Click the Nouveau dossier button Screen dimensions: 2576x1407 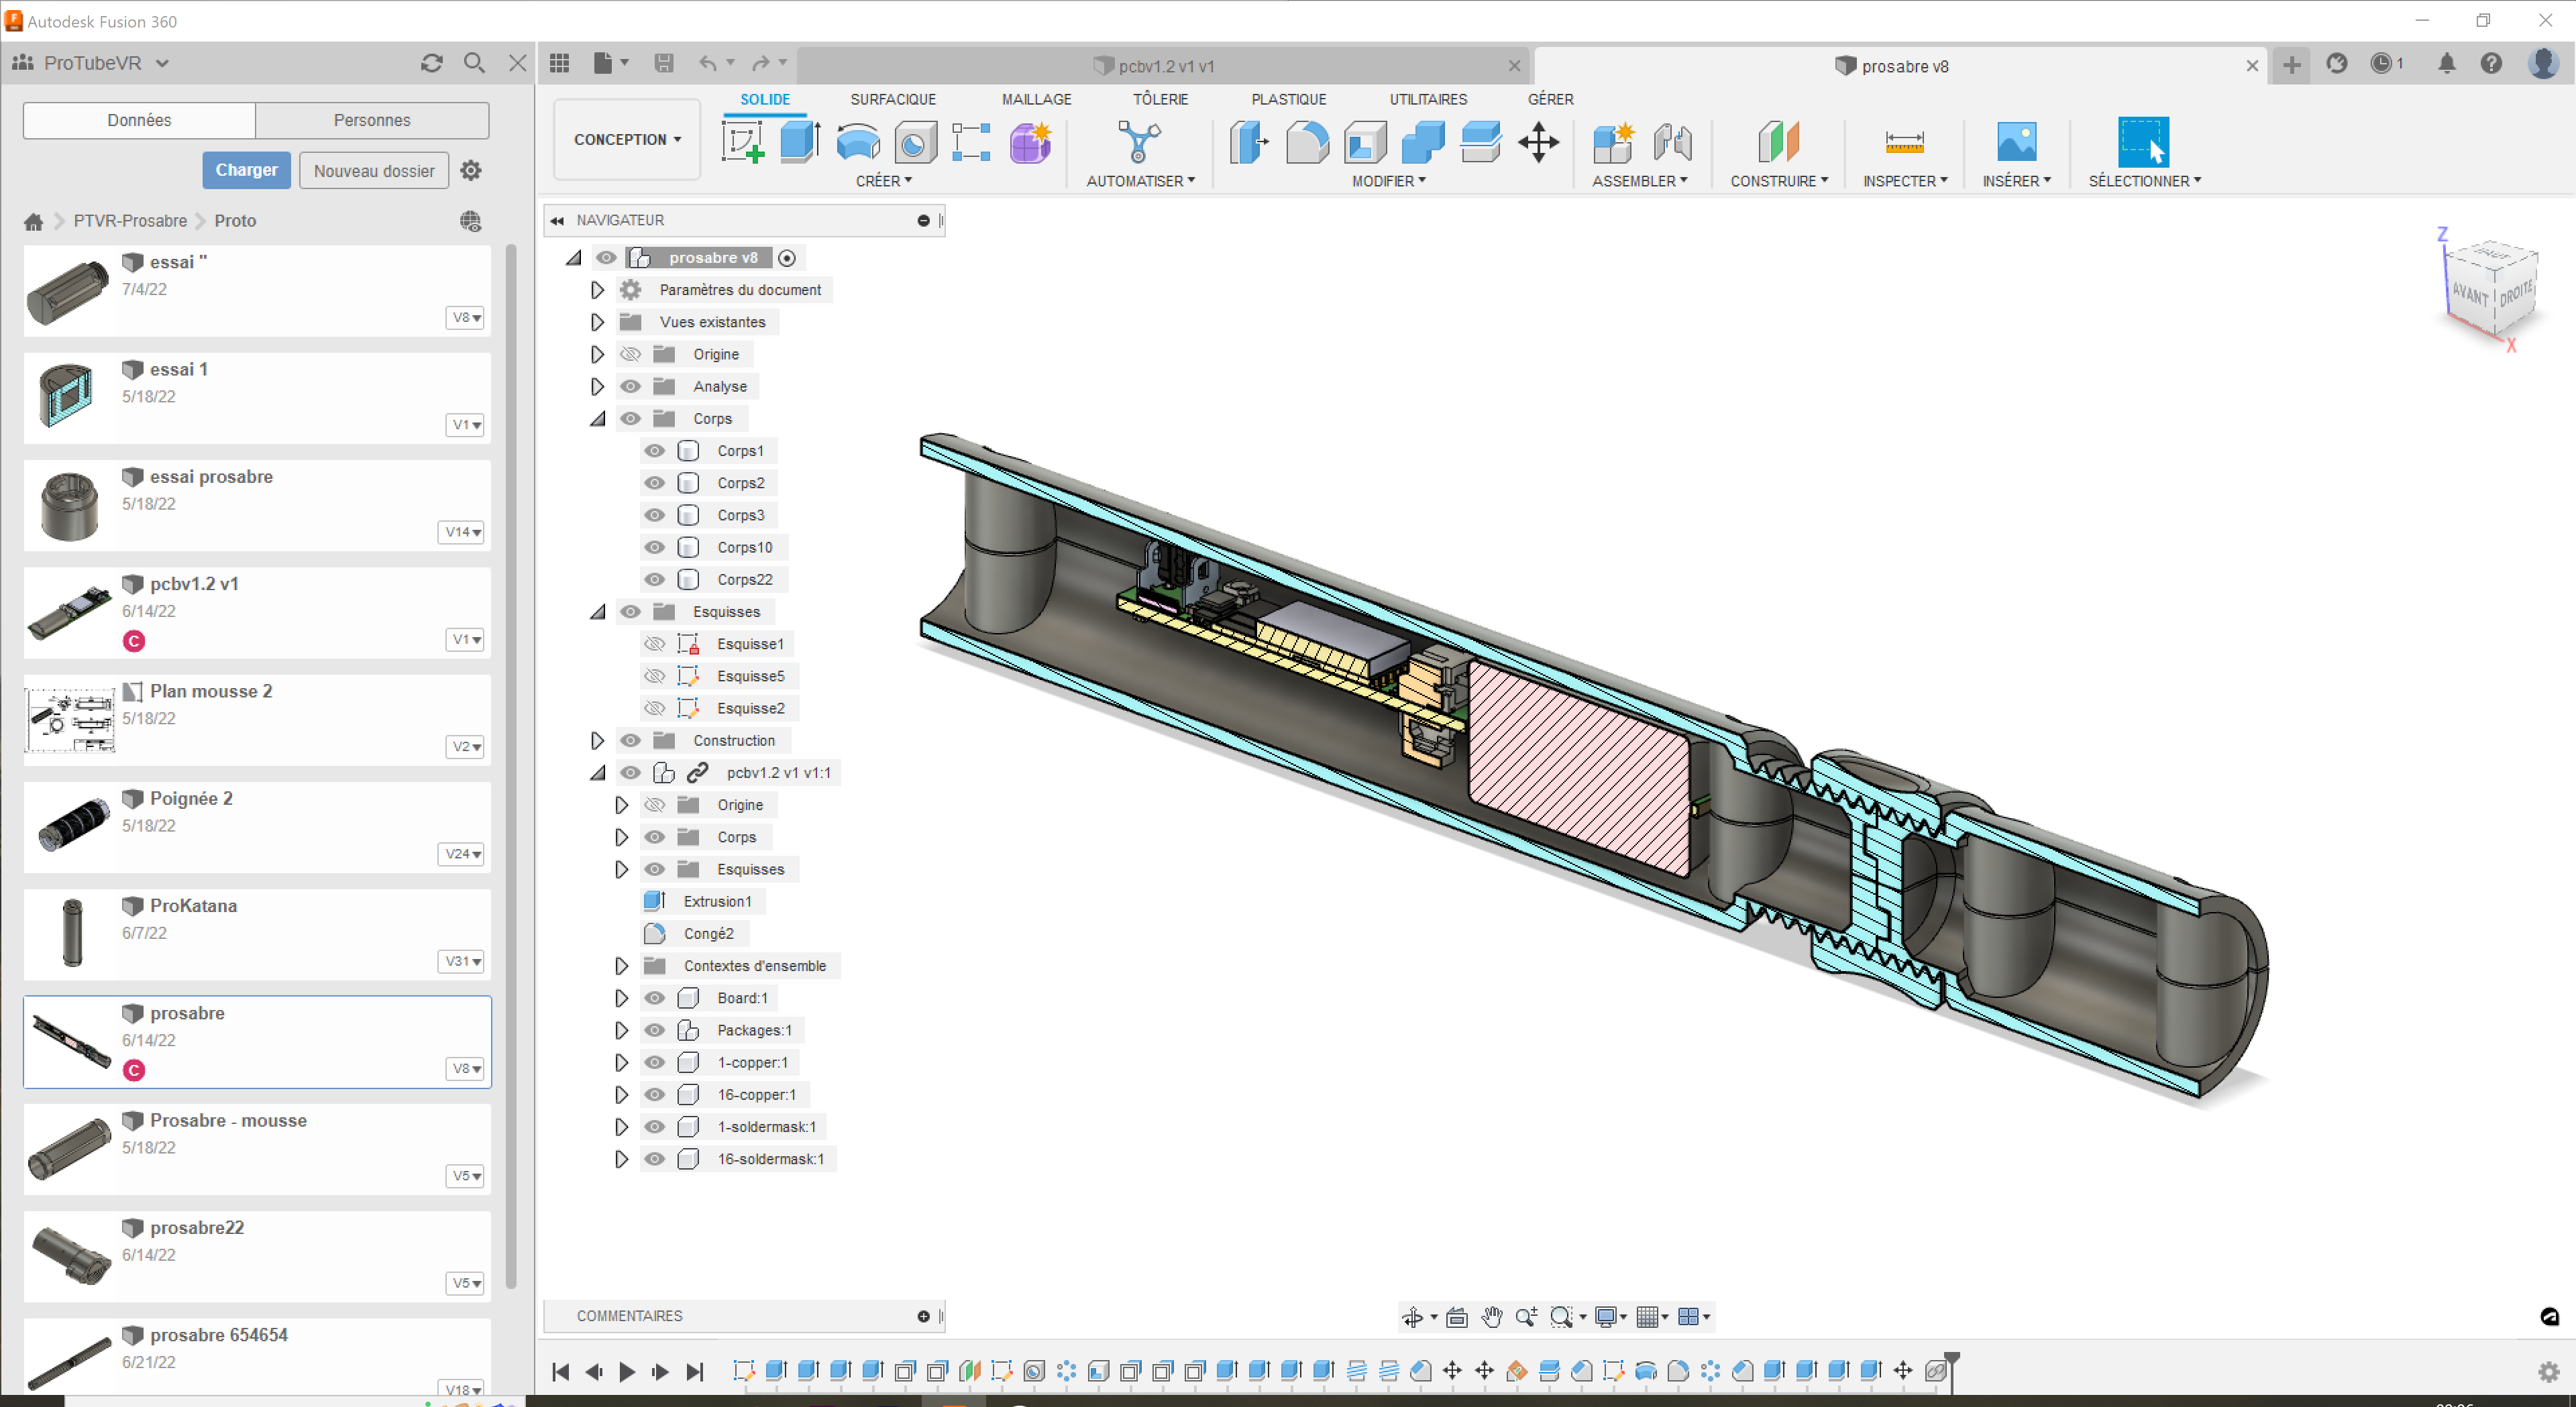[374, 171]
